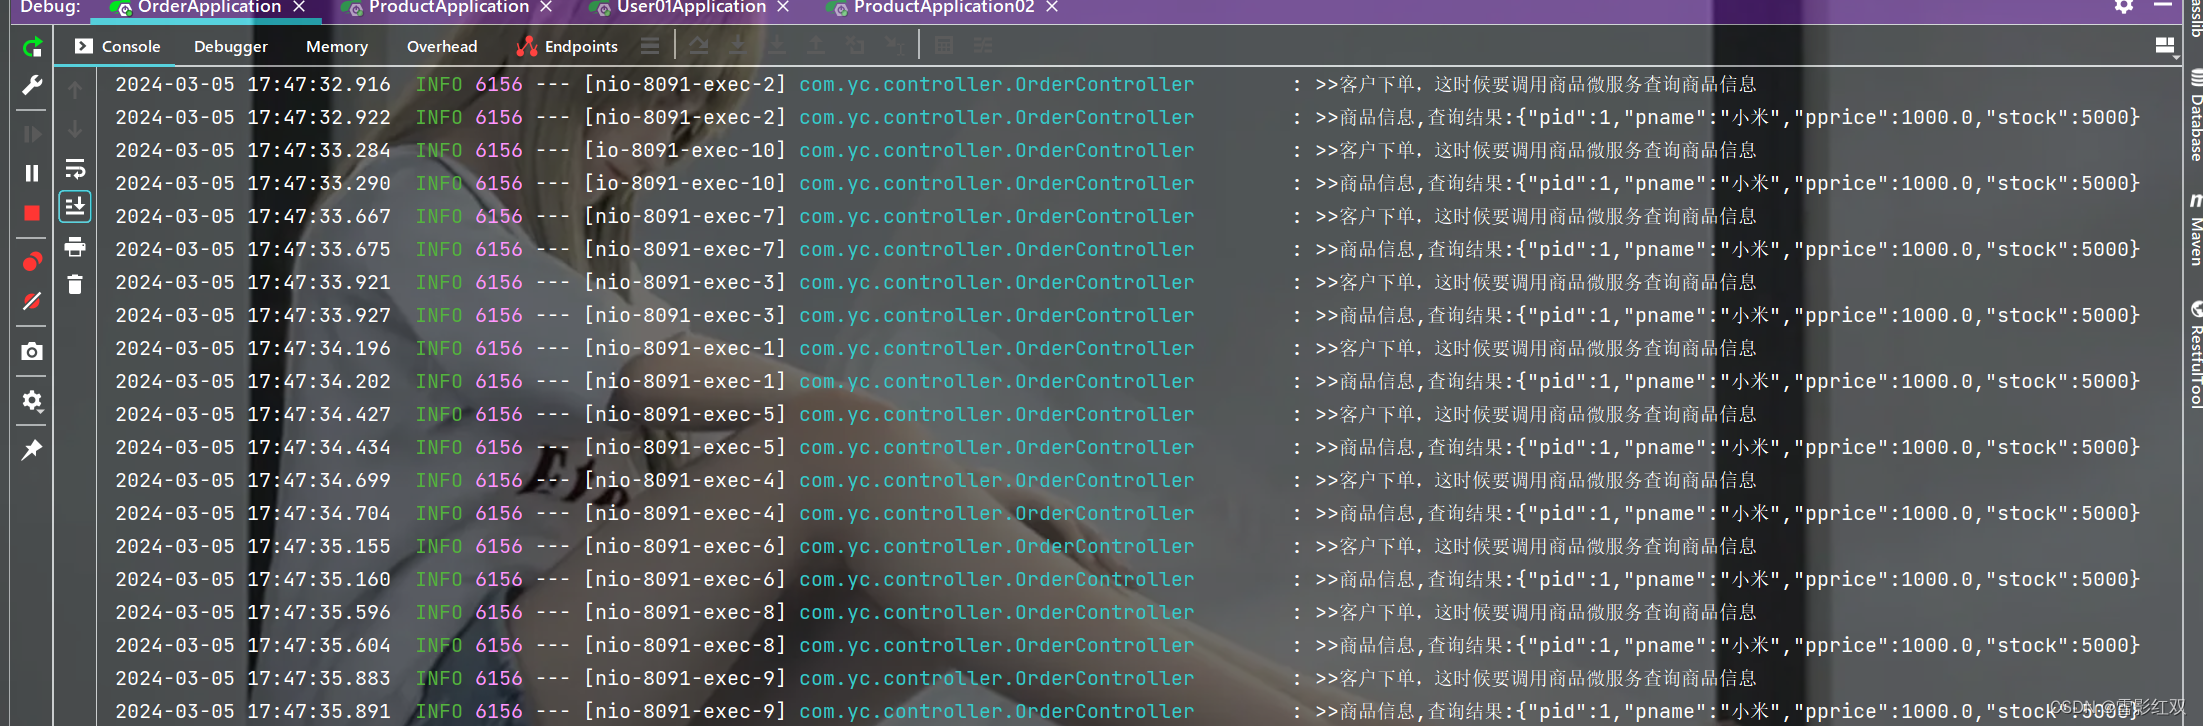The image size is (2203, 726).
Task: Open the Memory tab
Action: (337, 46)
